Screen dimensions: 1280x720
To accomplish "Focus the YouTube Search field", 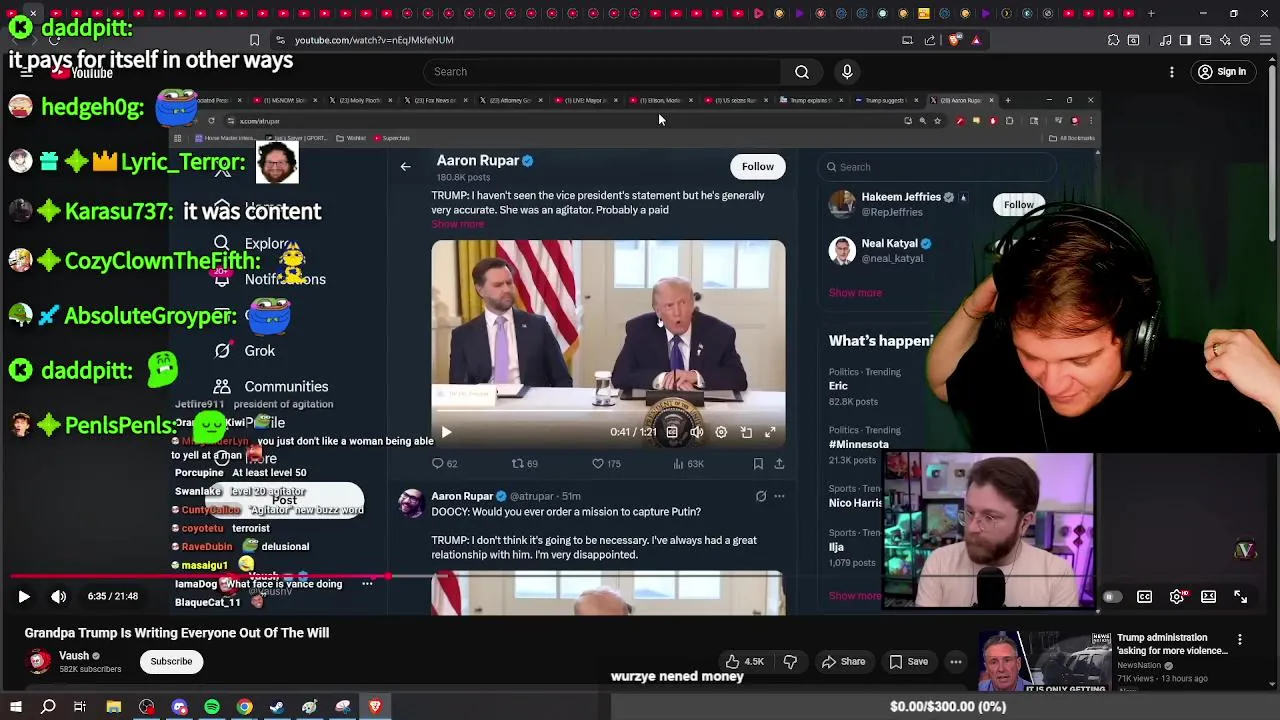I will click(600, 72).
